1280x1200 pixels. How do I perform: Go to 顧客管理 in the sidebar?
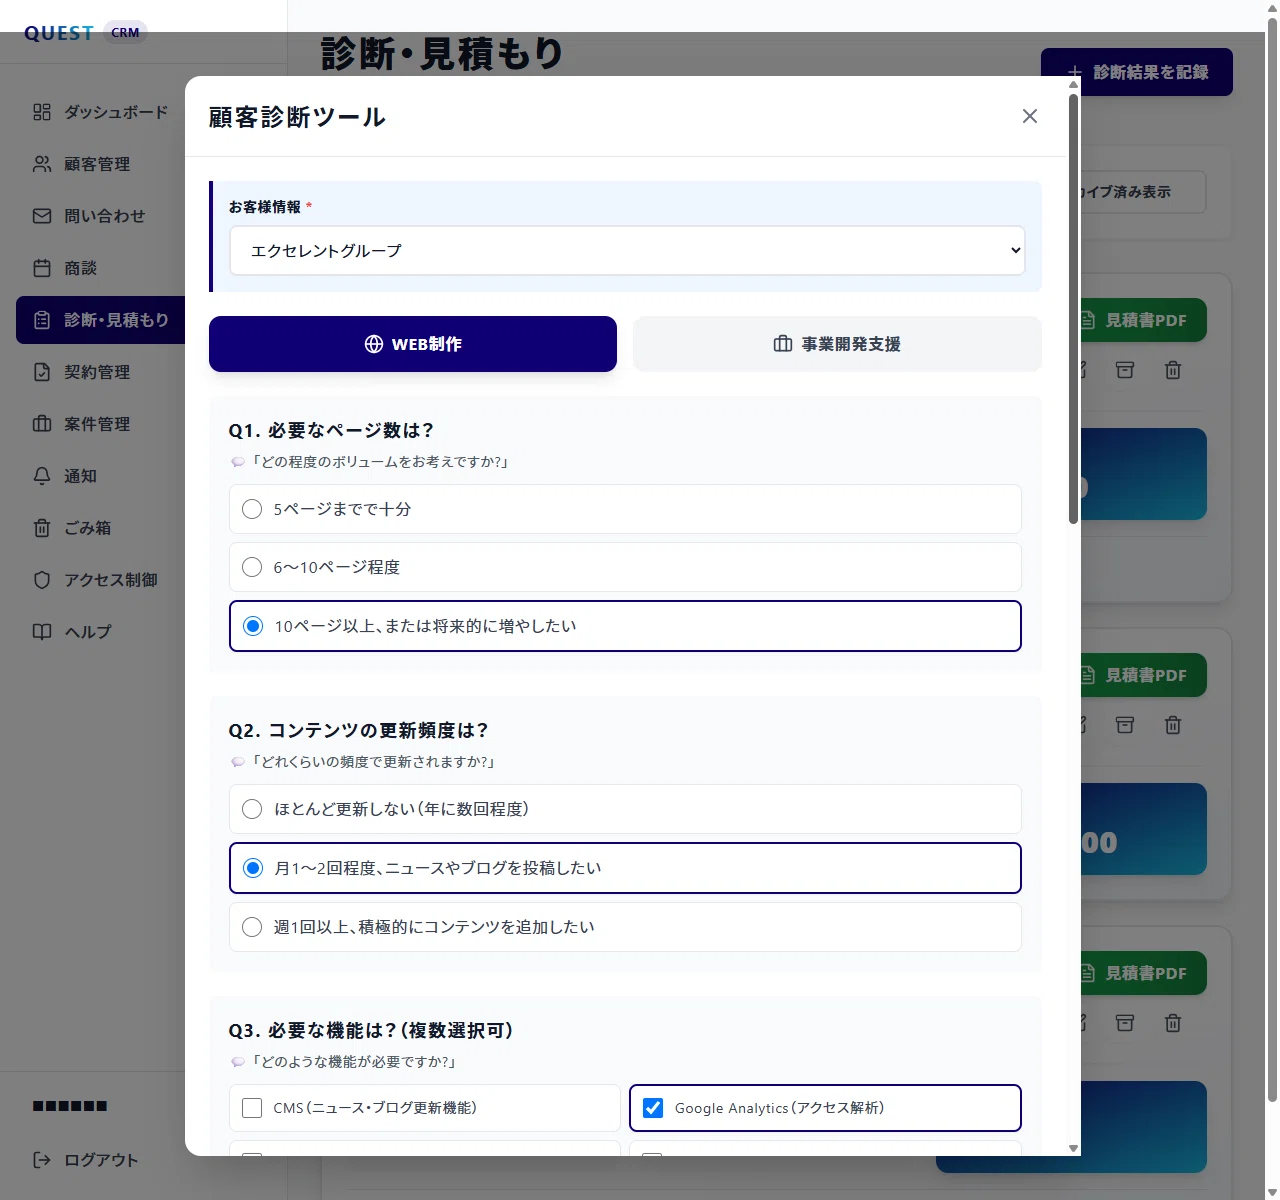[x=100, y=164]
